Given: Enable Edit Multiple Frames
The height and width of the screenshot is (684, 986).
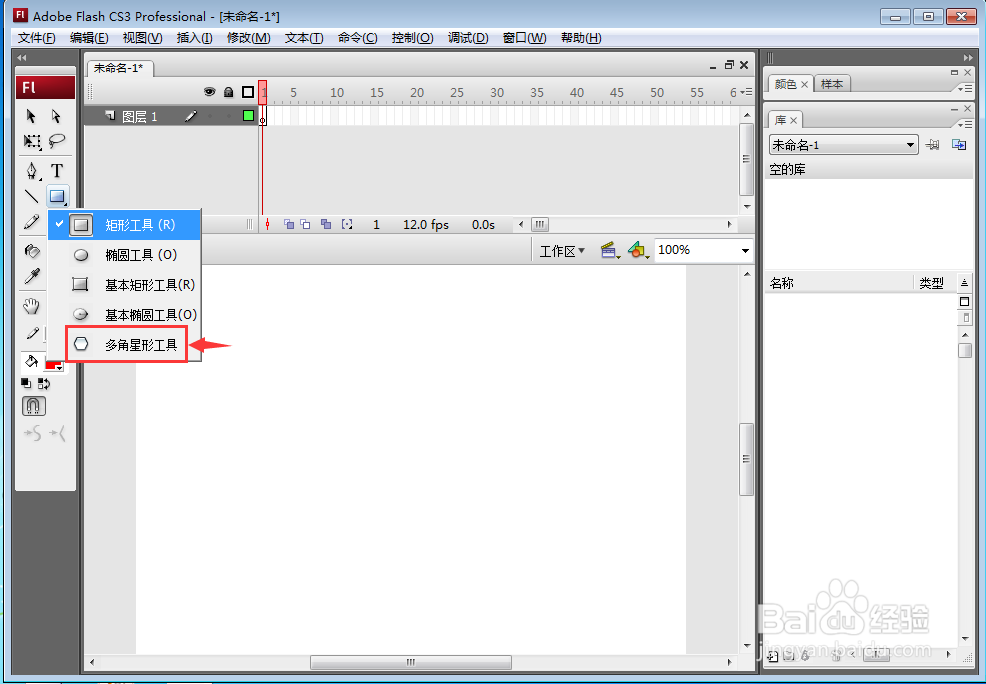Looking at the screenshot, I should point(326,224).
